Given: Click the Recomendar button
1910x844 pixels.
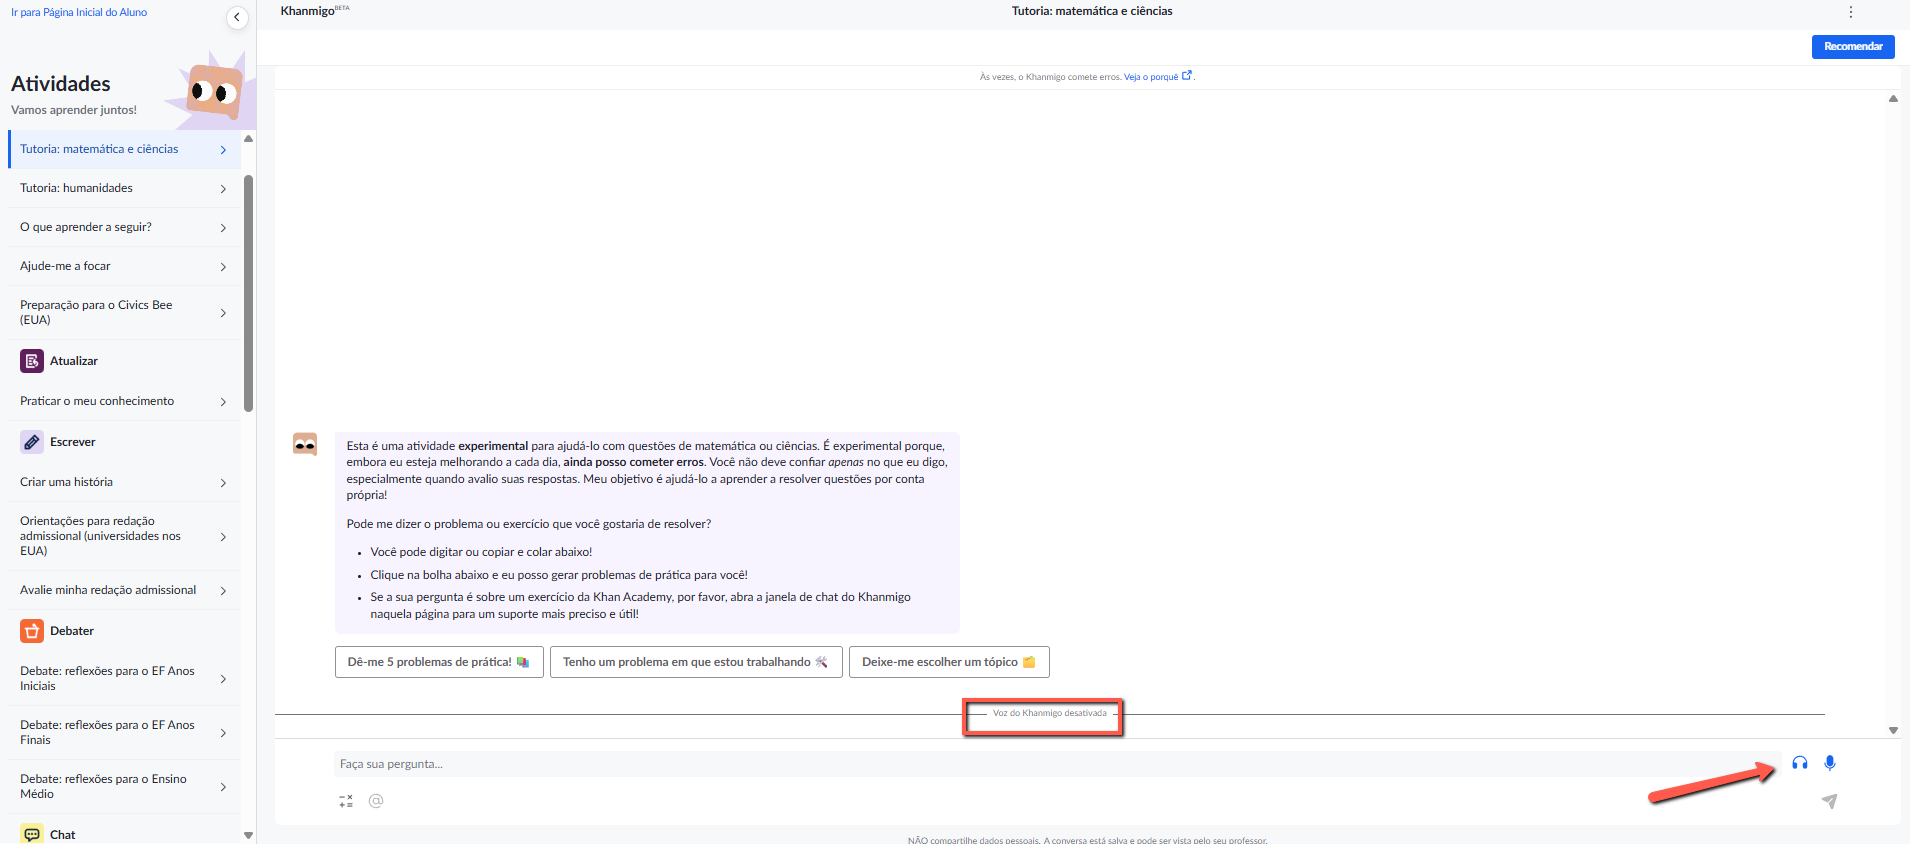Looking at the screenshot, I should (x=1853, y=47).
